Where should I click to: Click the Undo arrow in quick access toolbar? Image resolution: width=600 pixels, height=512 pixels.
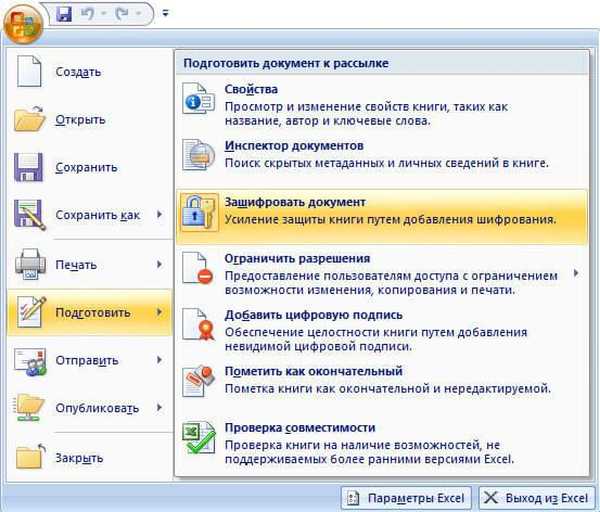click(x=88, y=14)
